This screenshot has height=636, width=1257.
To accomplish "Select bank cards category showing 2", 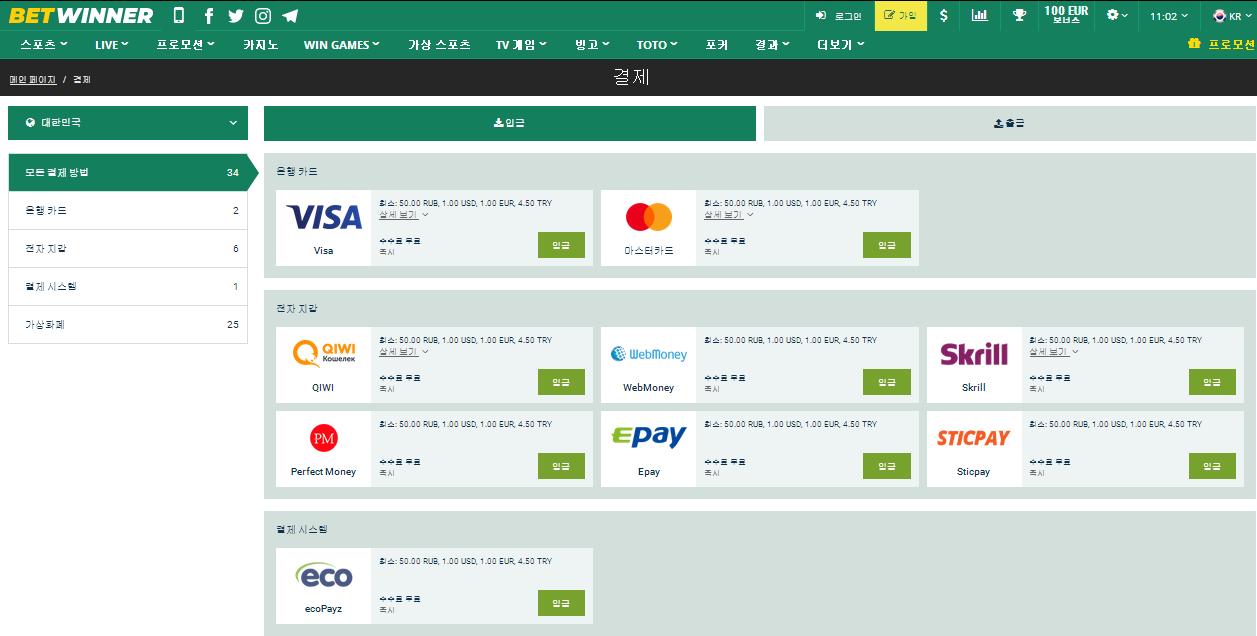I will [128, 211].
